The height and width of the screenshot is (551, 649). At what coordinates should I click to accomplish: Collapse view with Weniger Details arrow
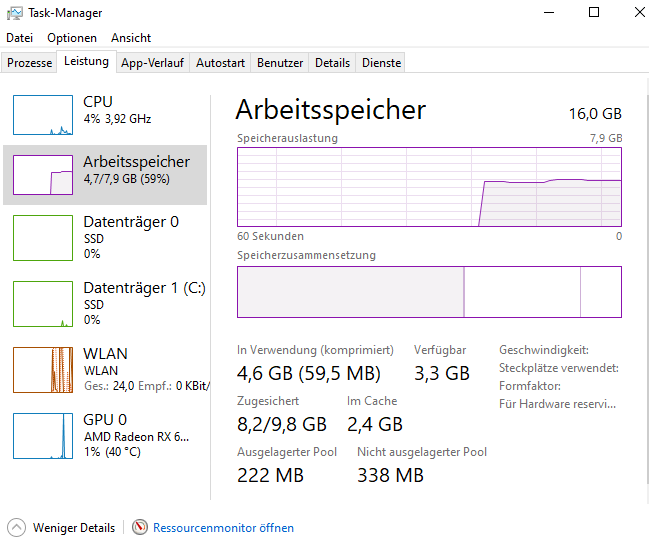[x=17, y=527]
